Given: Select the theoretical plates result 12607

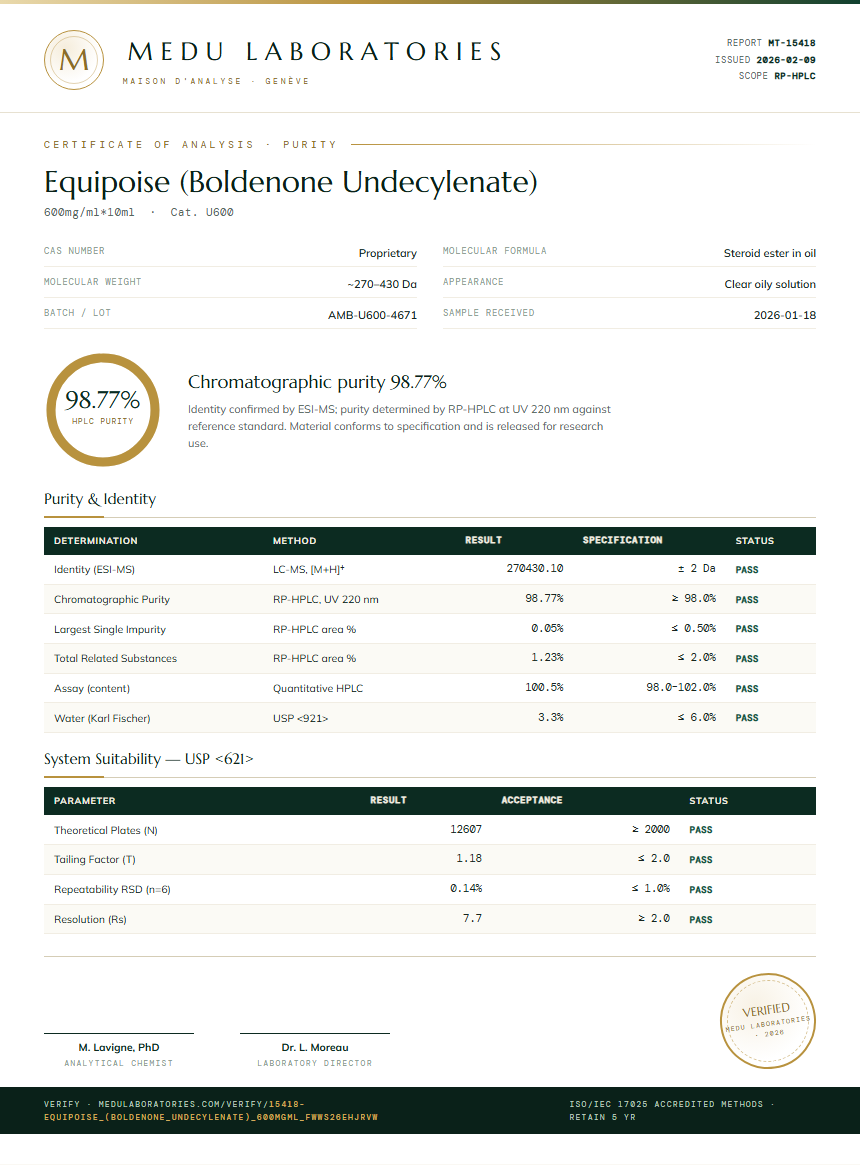Looking at the screenshot, I should (466, 829).
